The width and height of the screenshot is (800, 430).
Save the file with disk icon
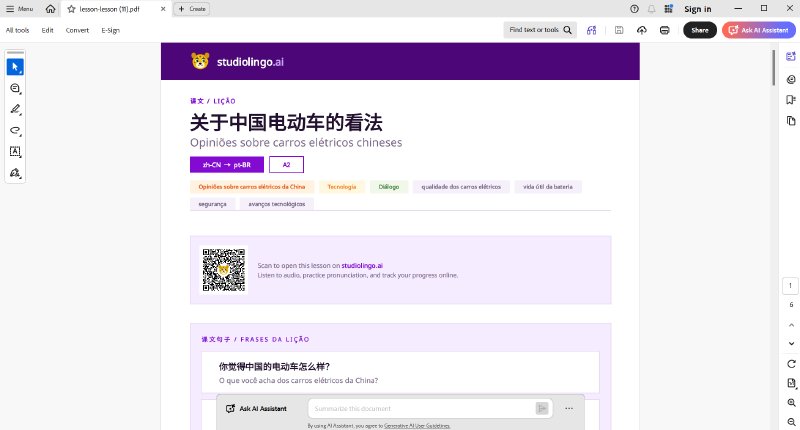619,30
